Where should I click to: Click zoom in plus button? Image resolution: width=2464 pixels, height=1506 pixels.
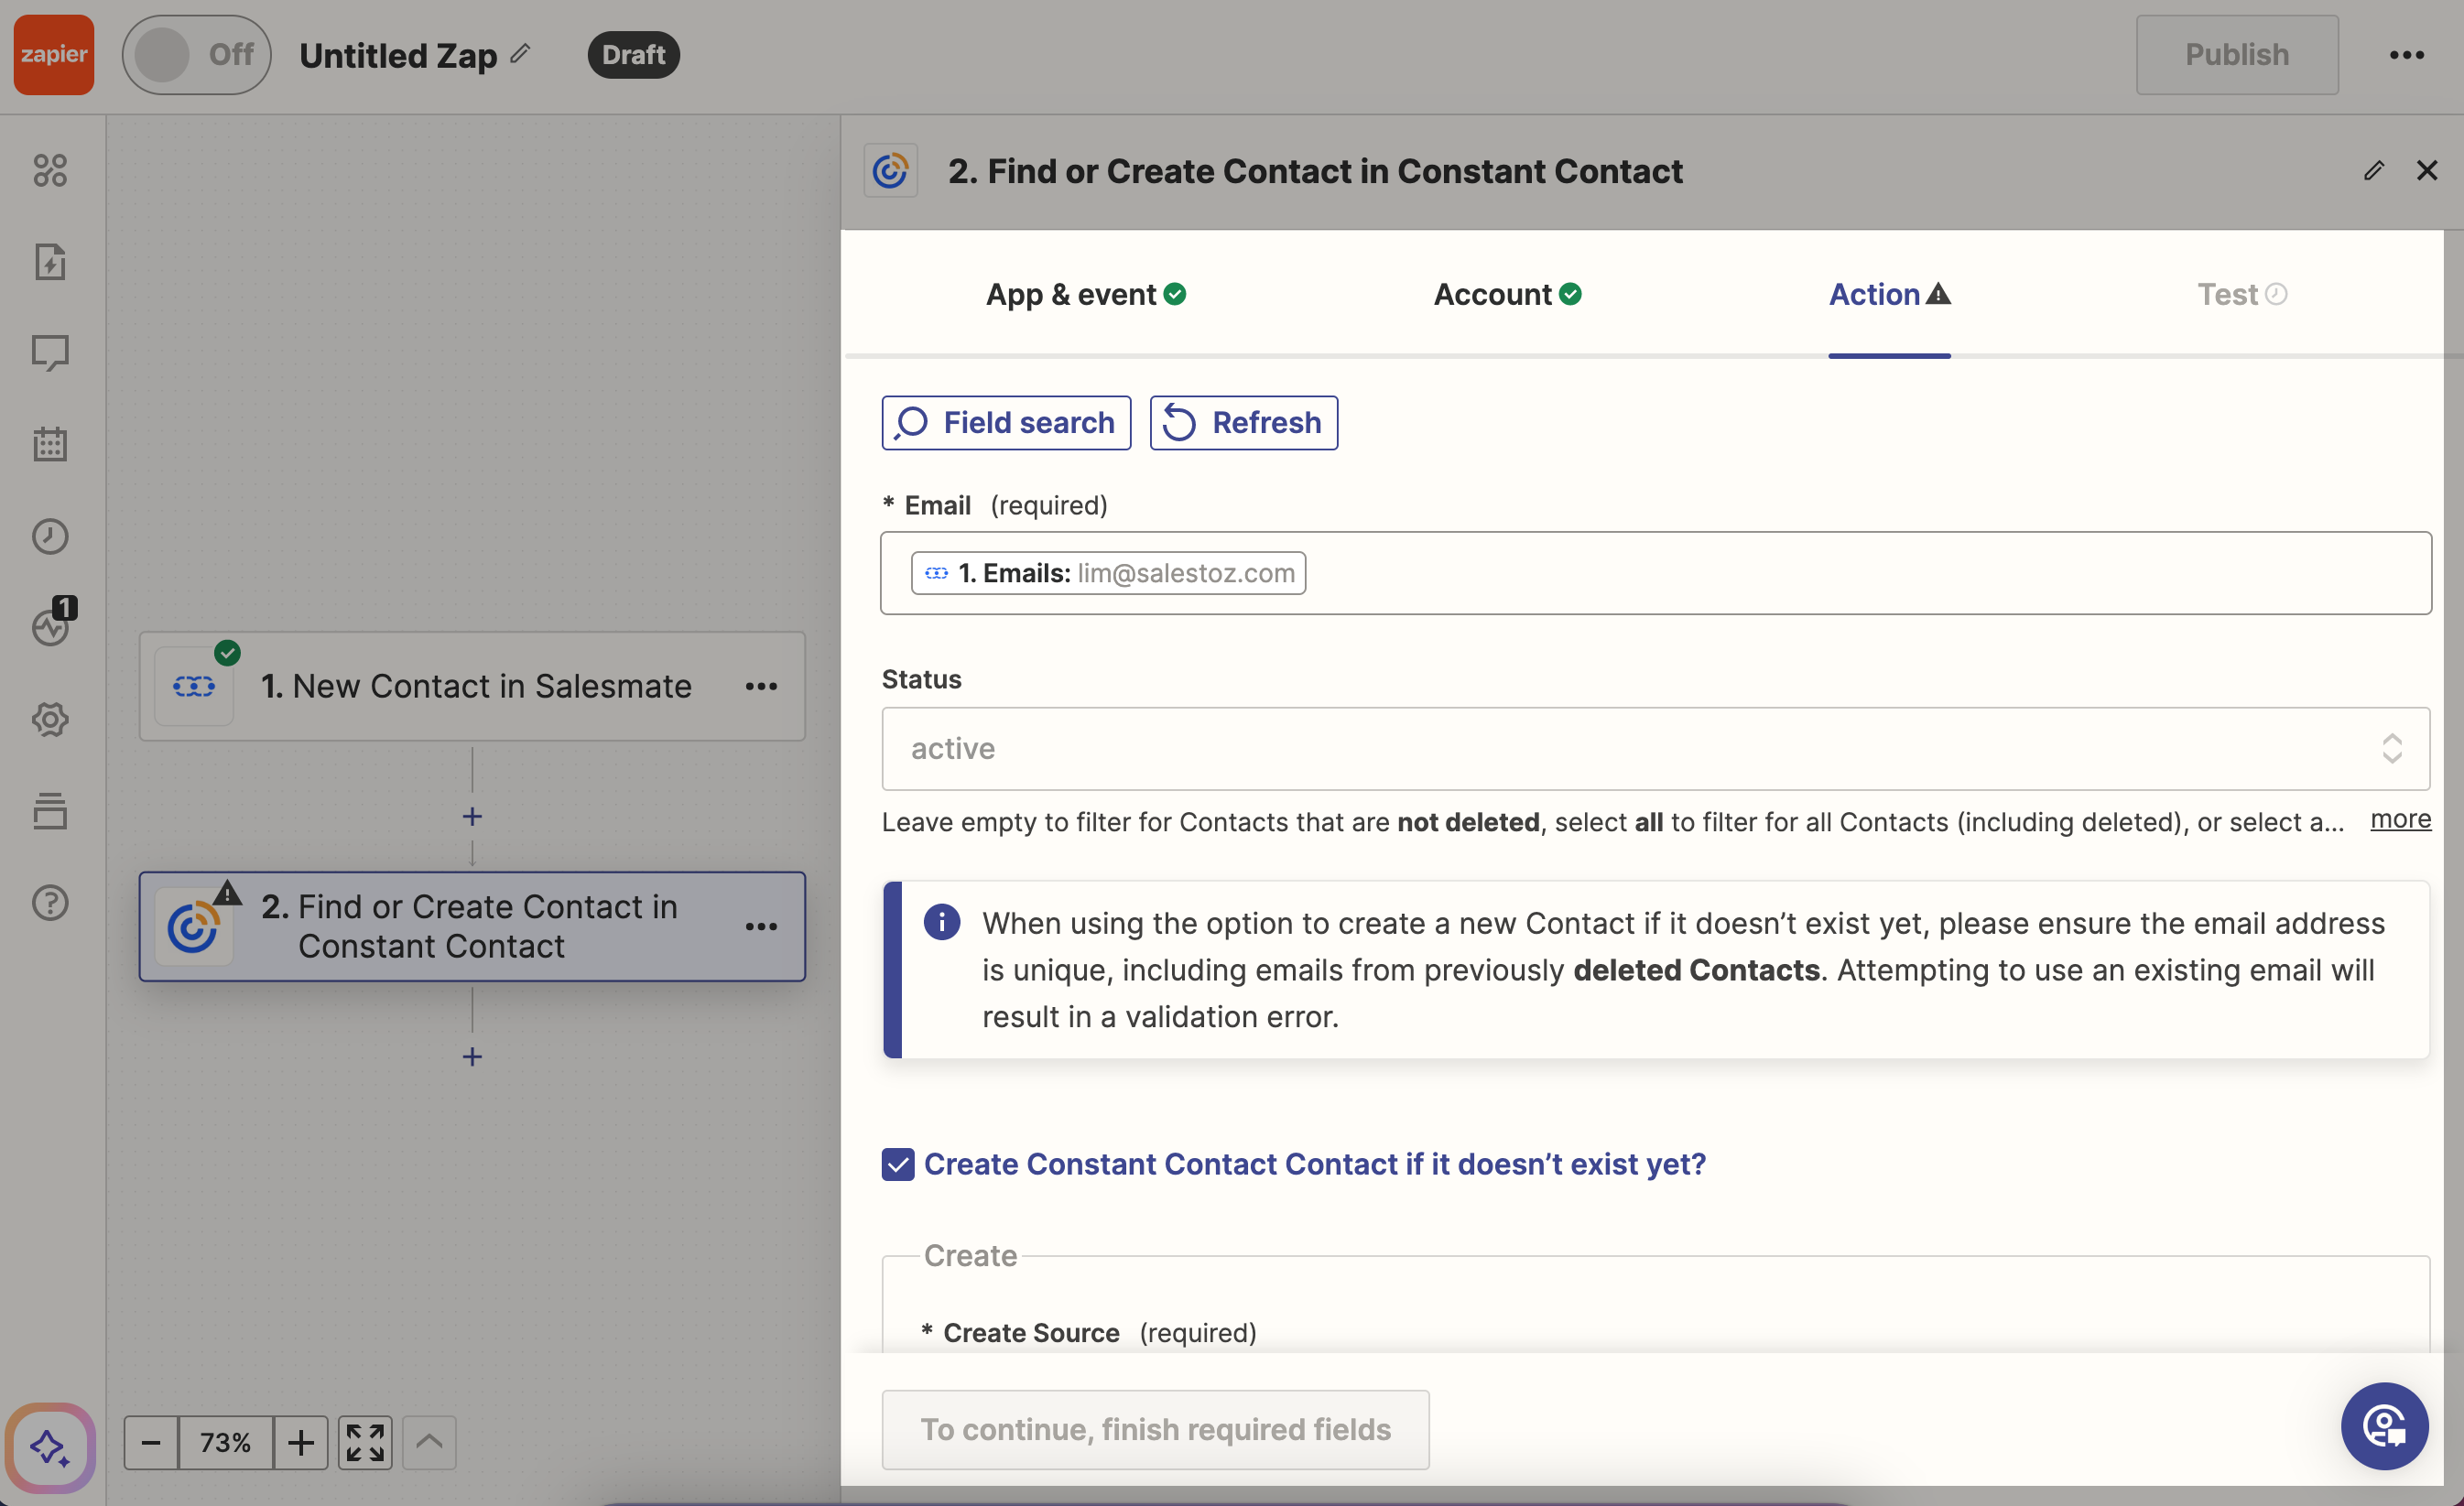click(x=300, y=1442)
